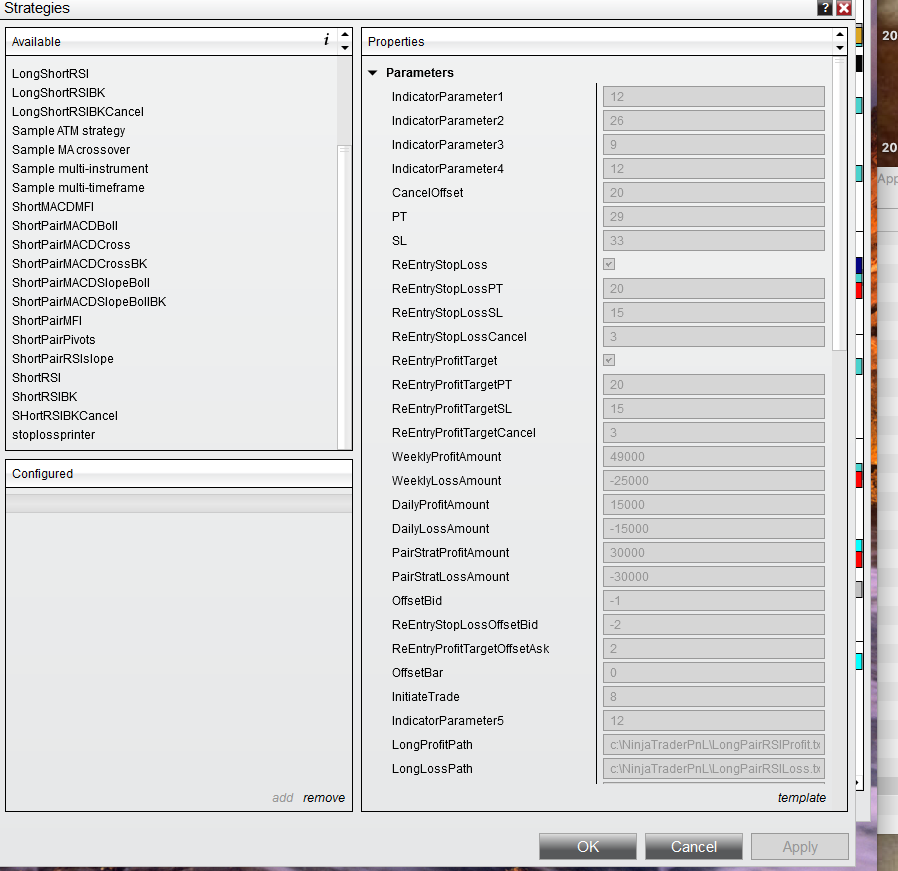
Task: Select Sample multi-instrument strategy
Action: (x=80, y=168)
